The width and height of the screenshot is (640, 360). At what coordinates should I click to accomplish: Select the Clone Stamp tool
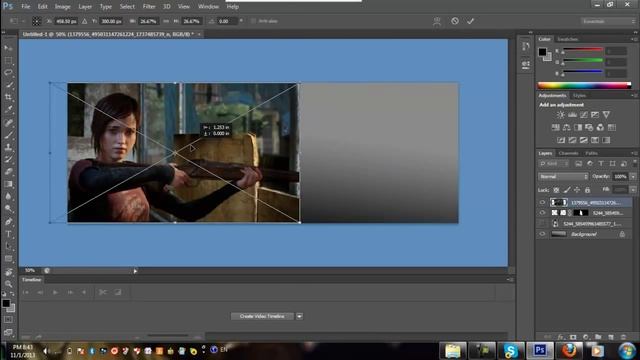8,147
